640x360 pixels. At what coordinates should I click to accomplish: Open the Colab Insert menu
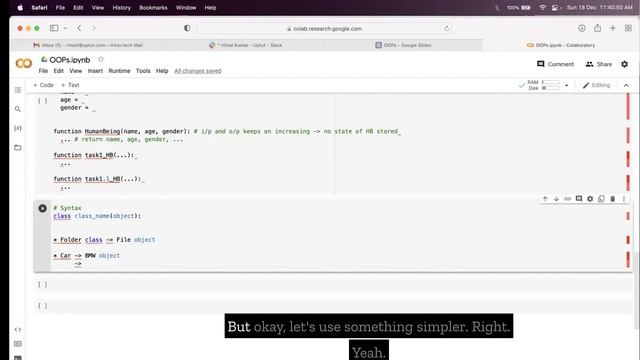[95, 71]
